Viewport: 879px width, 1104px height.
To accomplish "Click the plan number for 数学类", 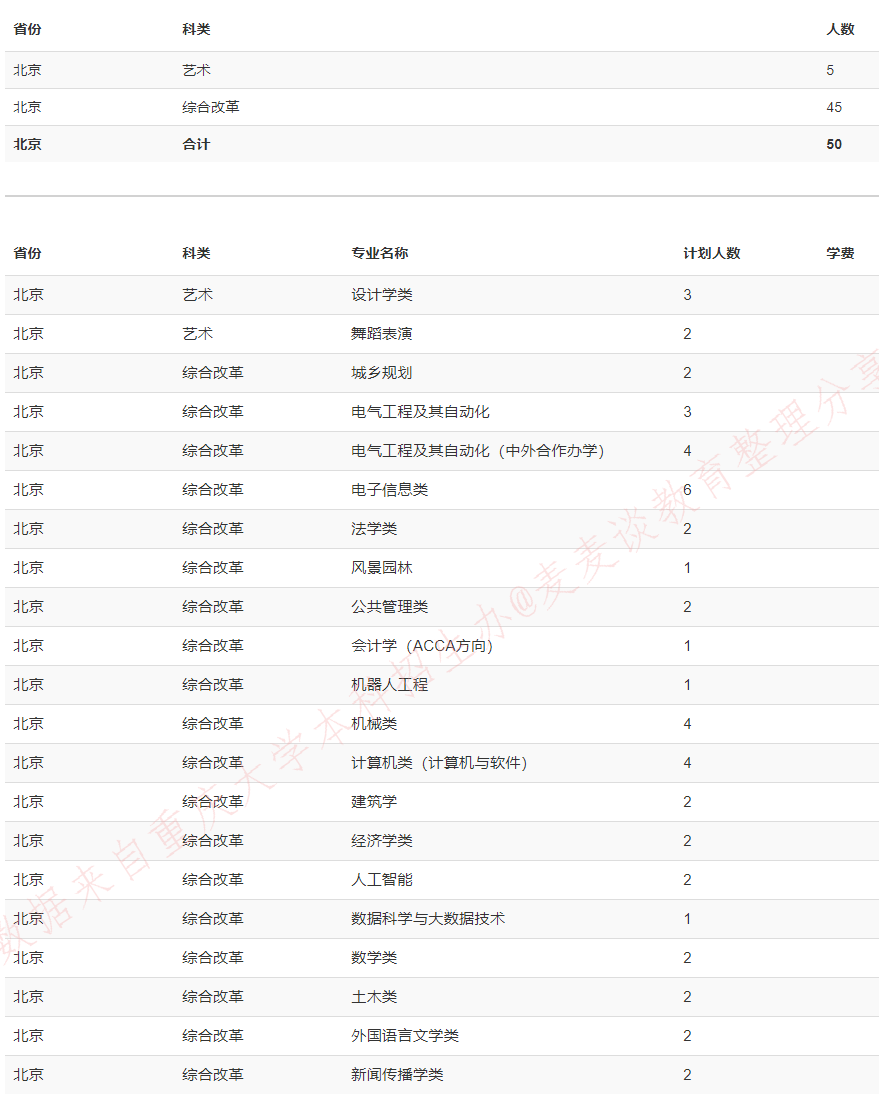I will (687, 958).
